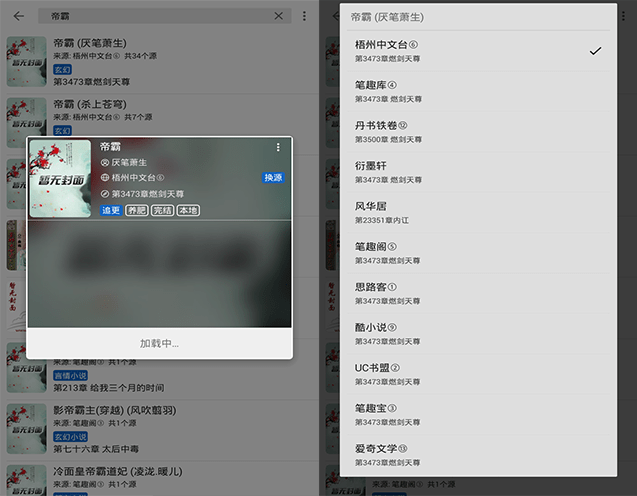Click the dialog title 帝霸 (厌笔萧生)
Viewport: 637px width, 496px height.
387,17
